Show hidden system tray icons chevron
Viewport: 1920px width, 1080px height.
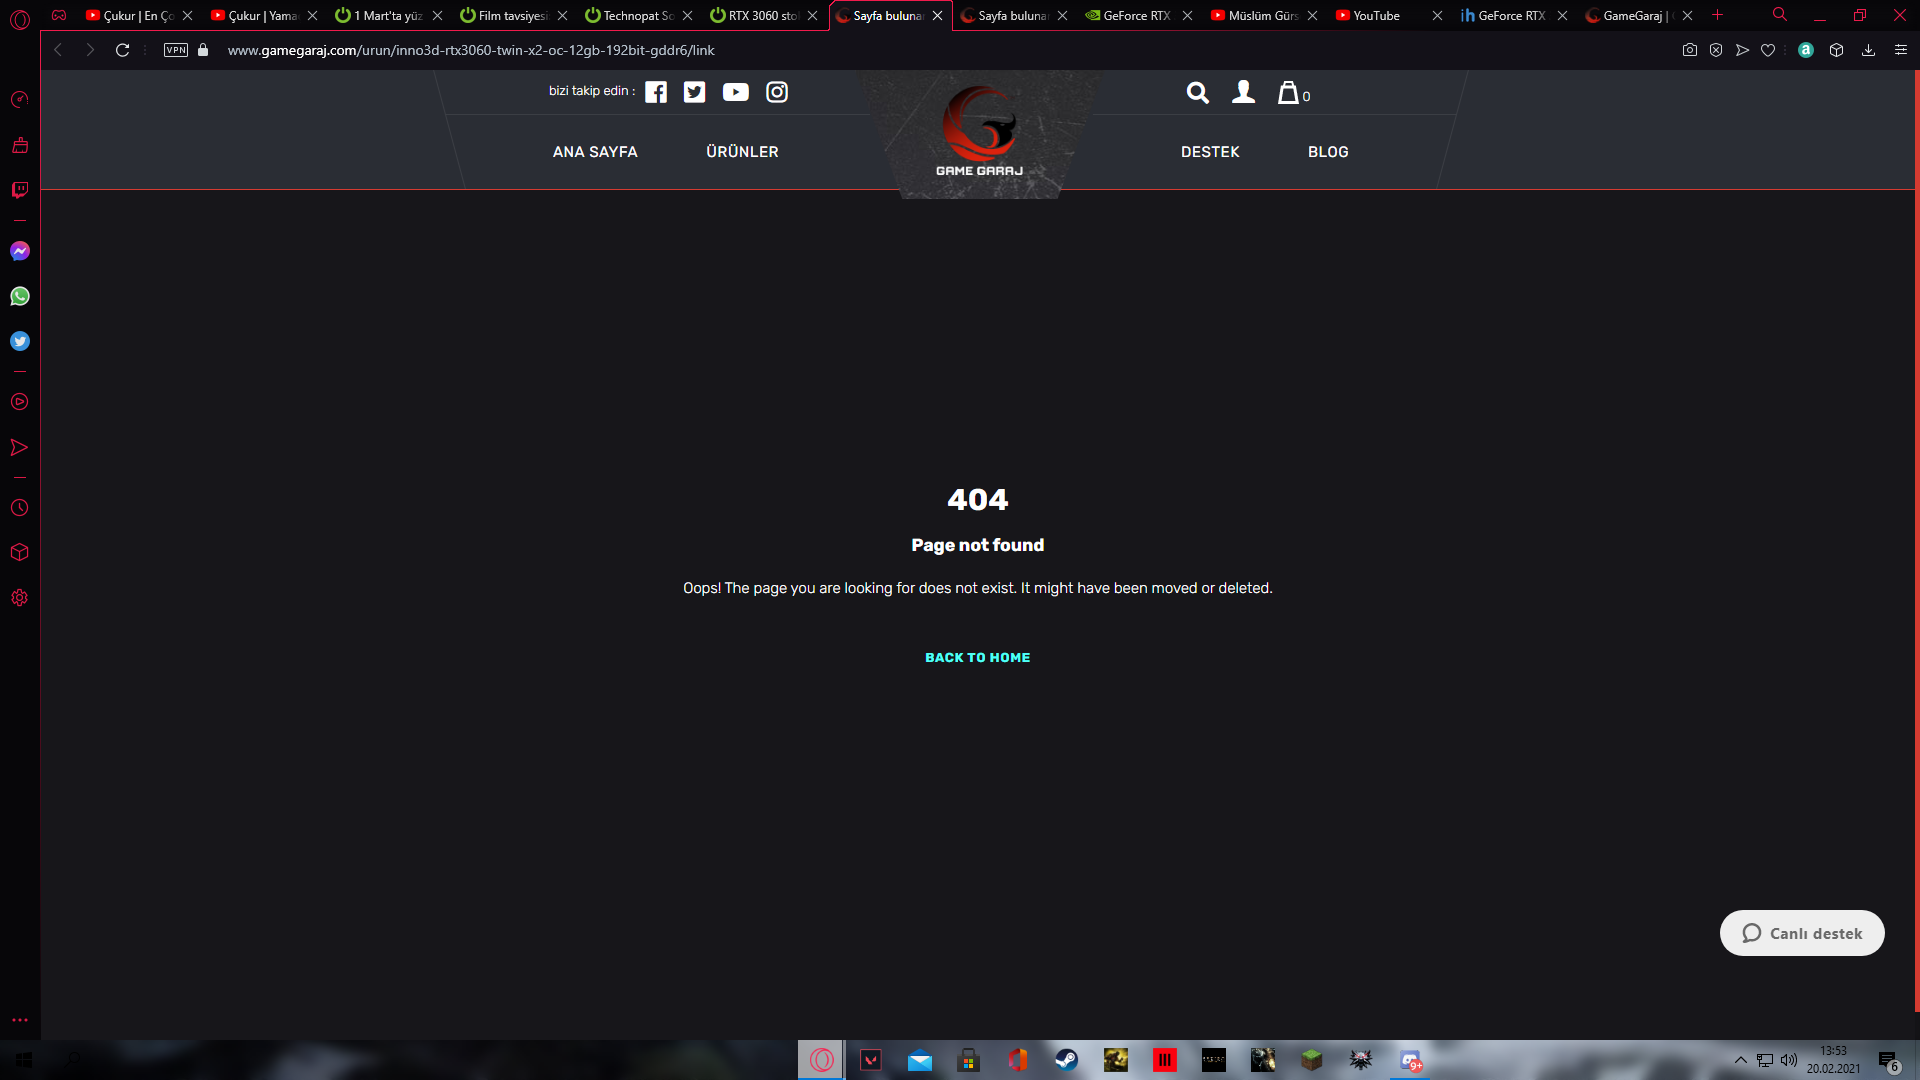[1740, 1060]
